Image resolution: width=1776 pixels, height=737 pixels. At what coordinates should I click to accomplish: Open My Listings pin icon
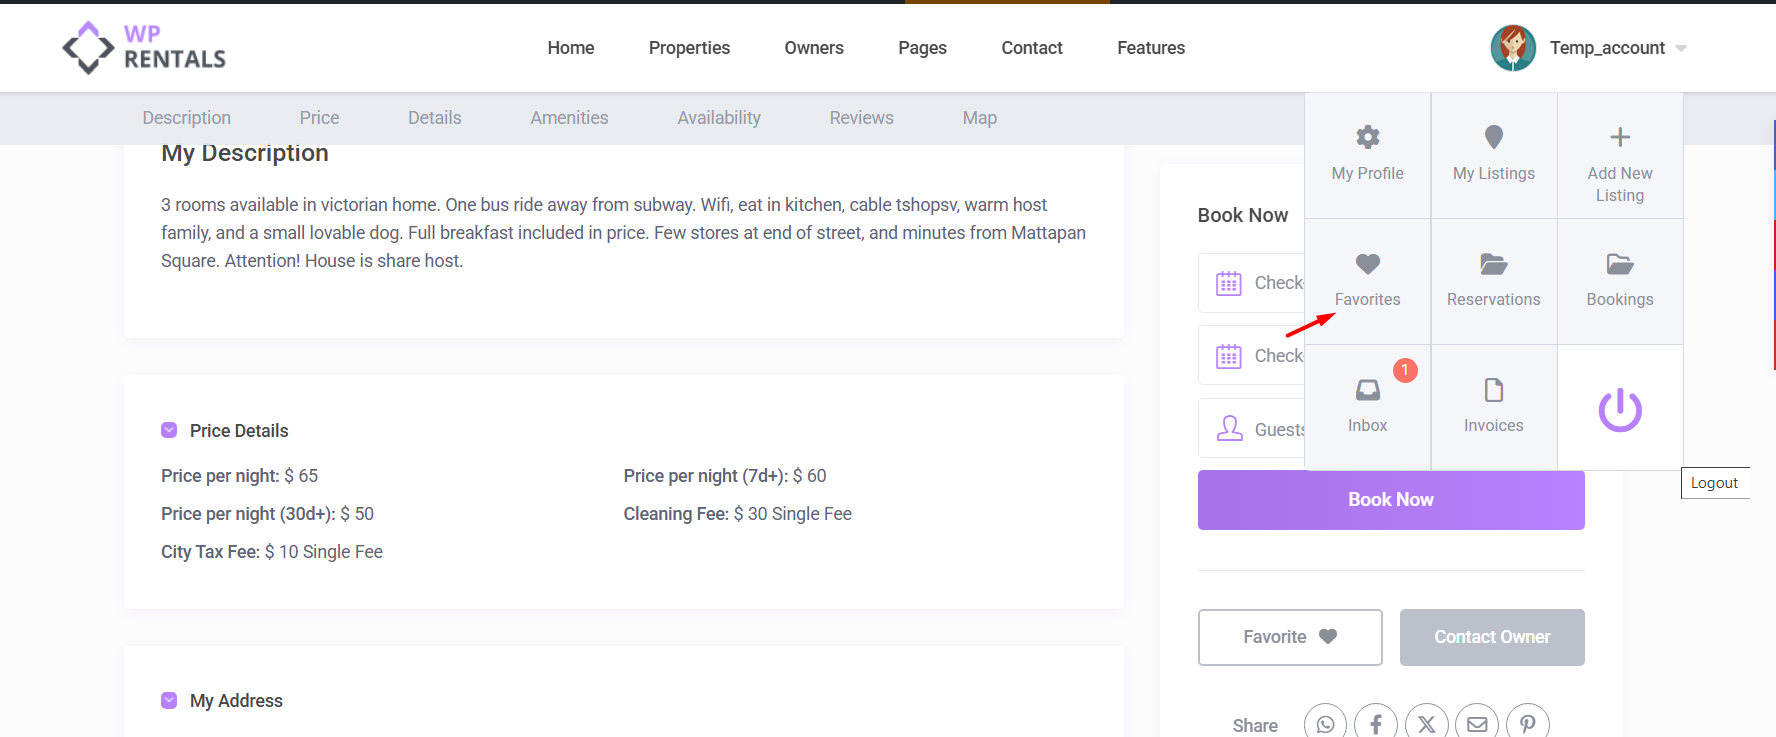[1493, 137]
